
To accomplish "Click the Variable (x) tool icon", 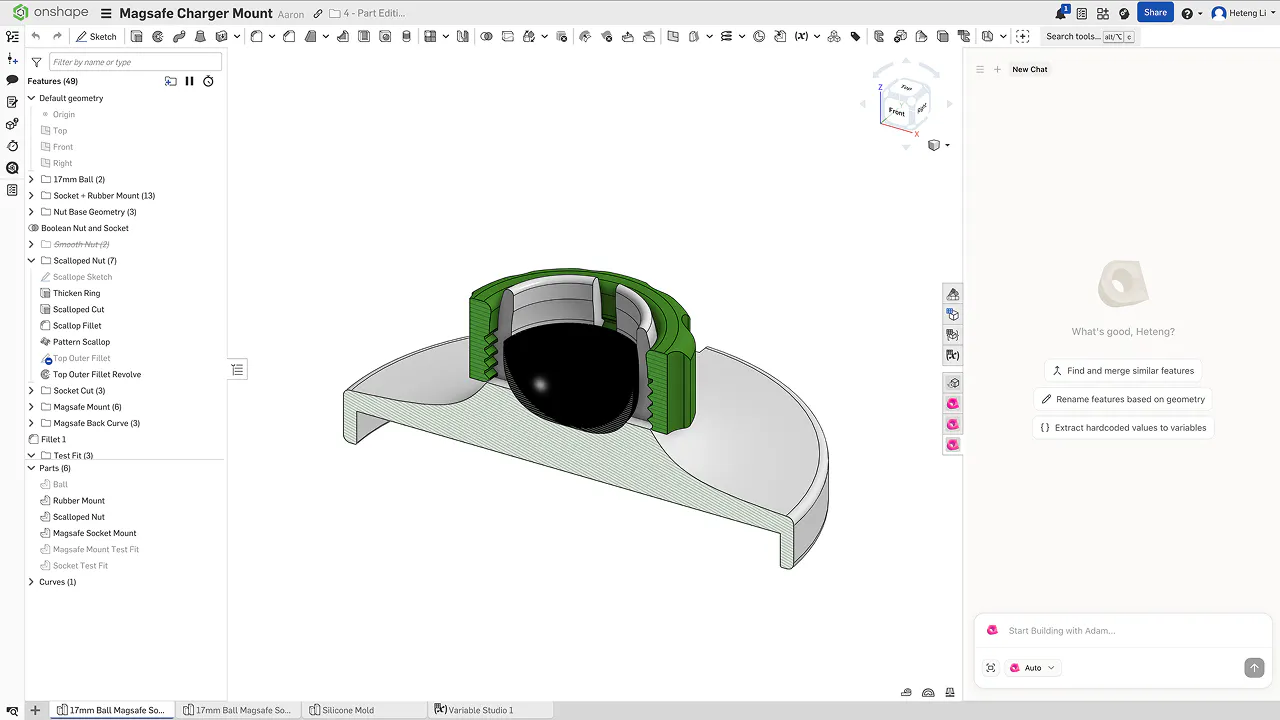I will (x=801, y=36).
